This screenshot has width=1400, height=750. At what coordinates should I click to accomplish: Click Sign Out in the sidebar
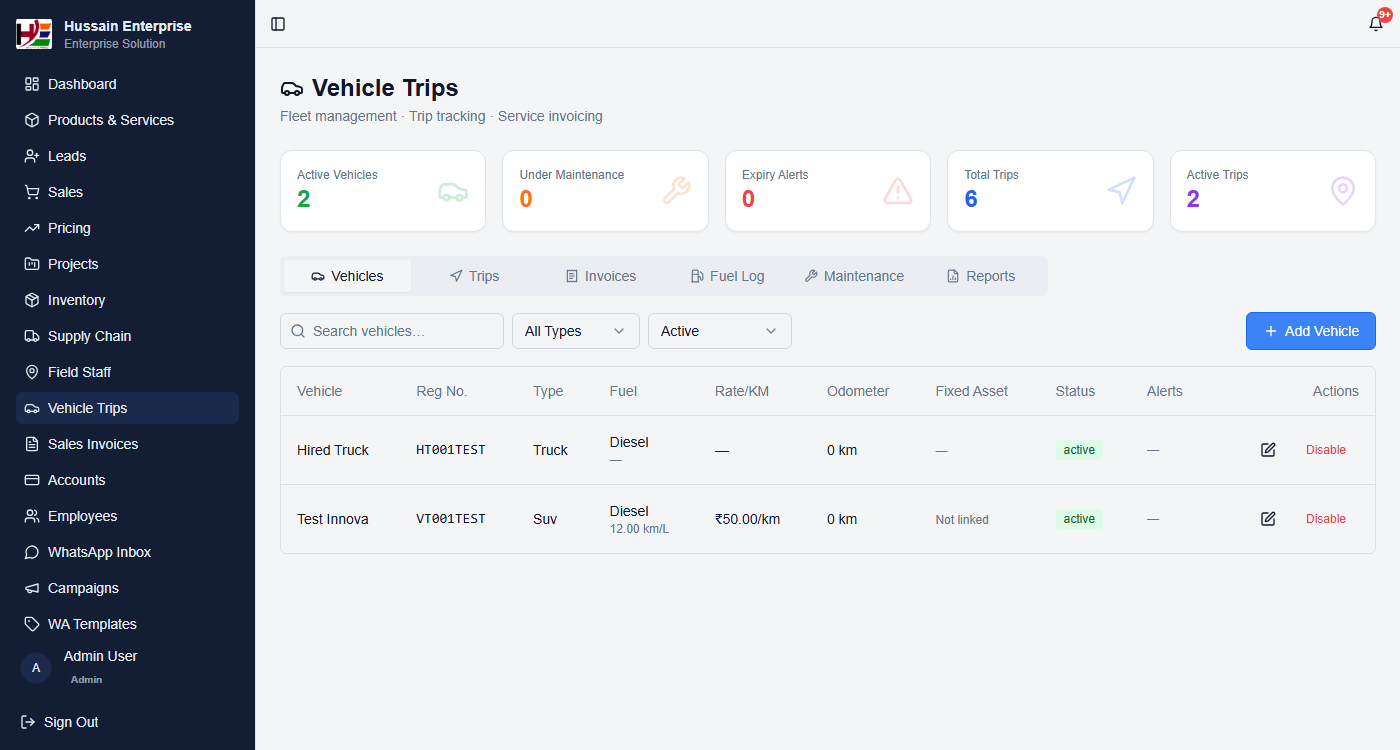coord(60,722)
